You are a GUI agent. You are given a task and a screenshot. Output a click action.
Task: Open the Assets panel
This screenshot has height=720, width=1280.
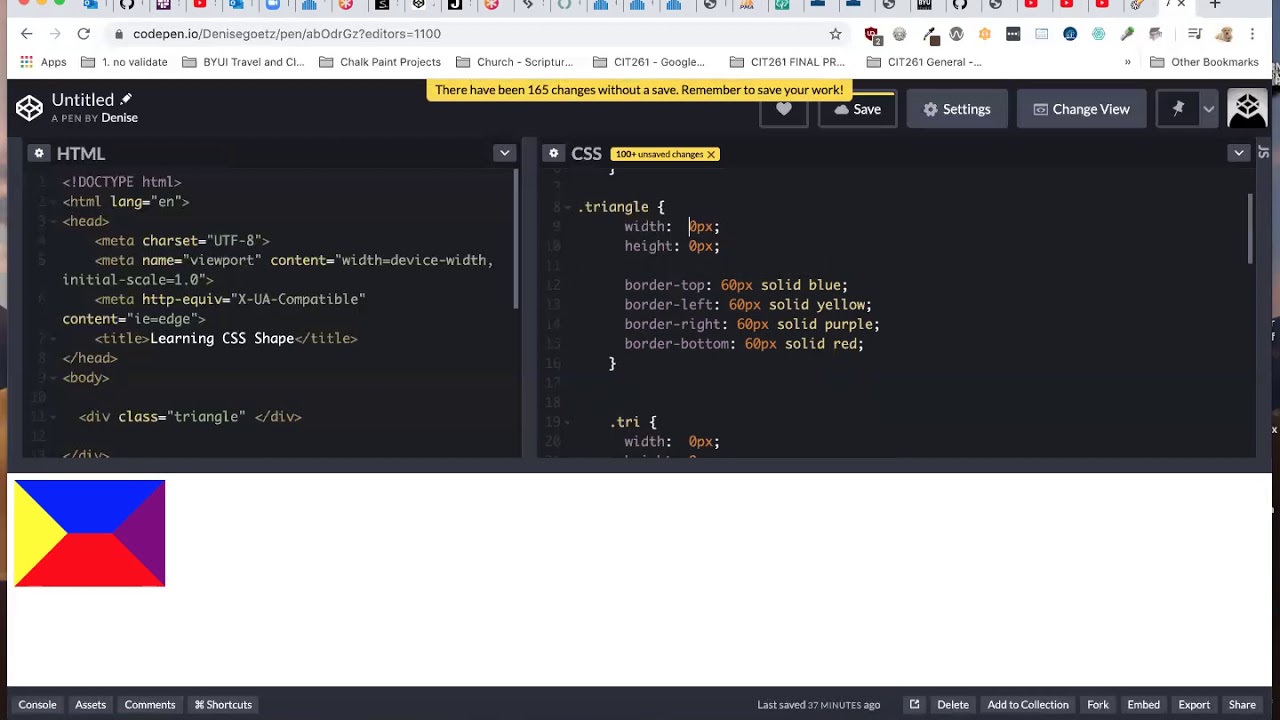coord(90,704)
